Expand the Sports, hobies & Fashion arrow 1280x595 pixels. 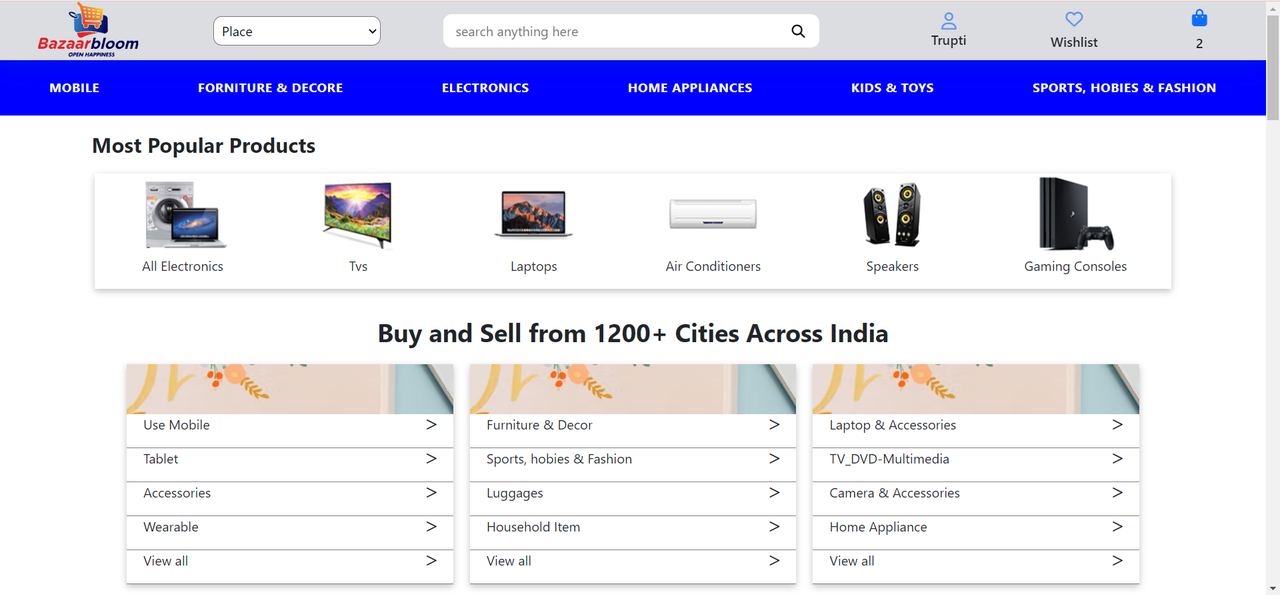774,459
